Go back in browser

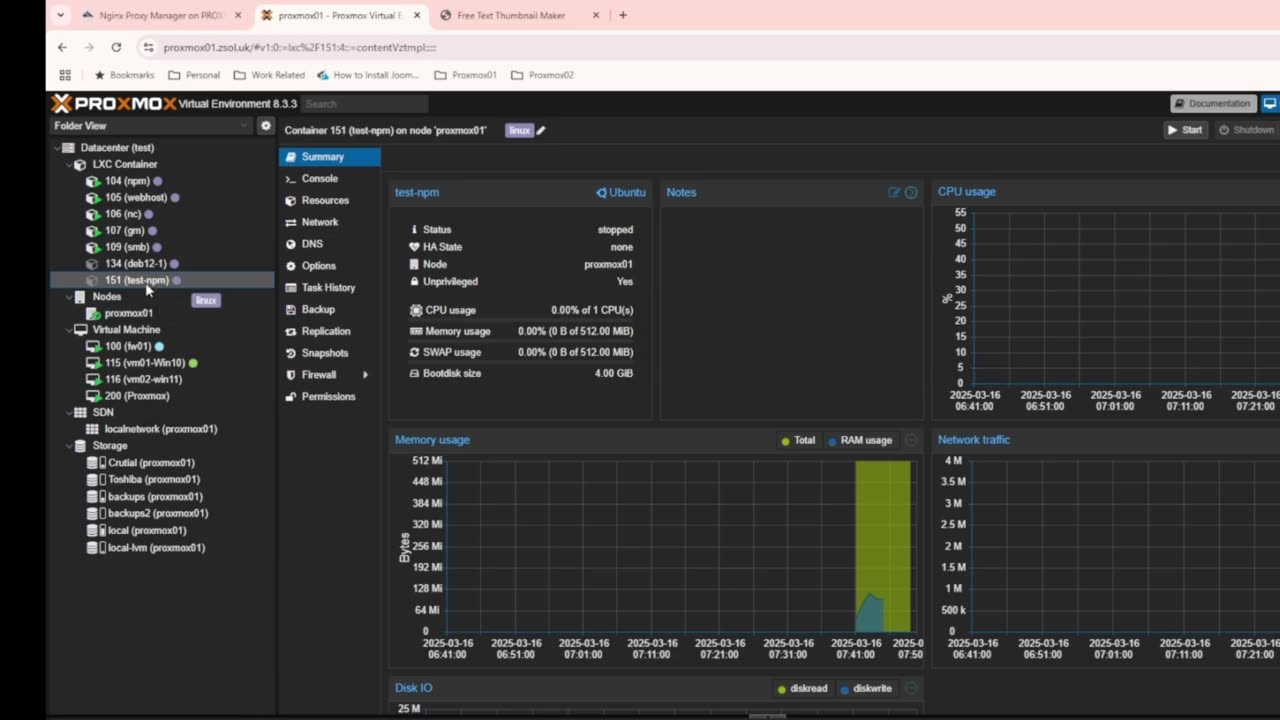click(x=62, y=47)
